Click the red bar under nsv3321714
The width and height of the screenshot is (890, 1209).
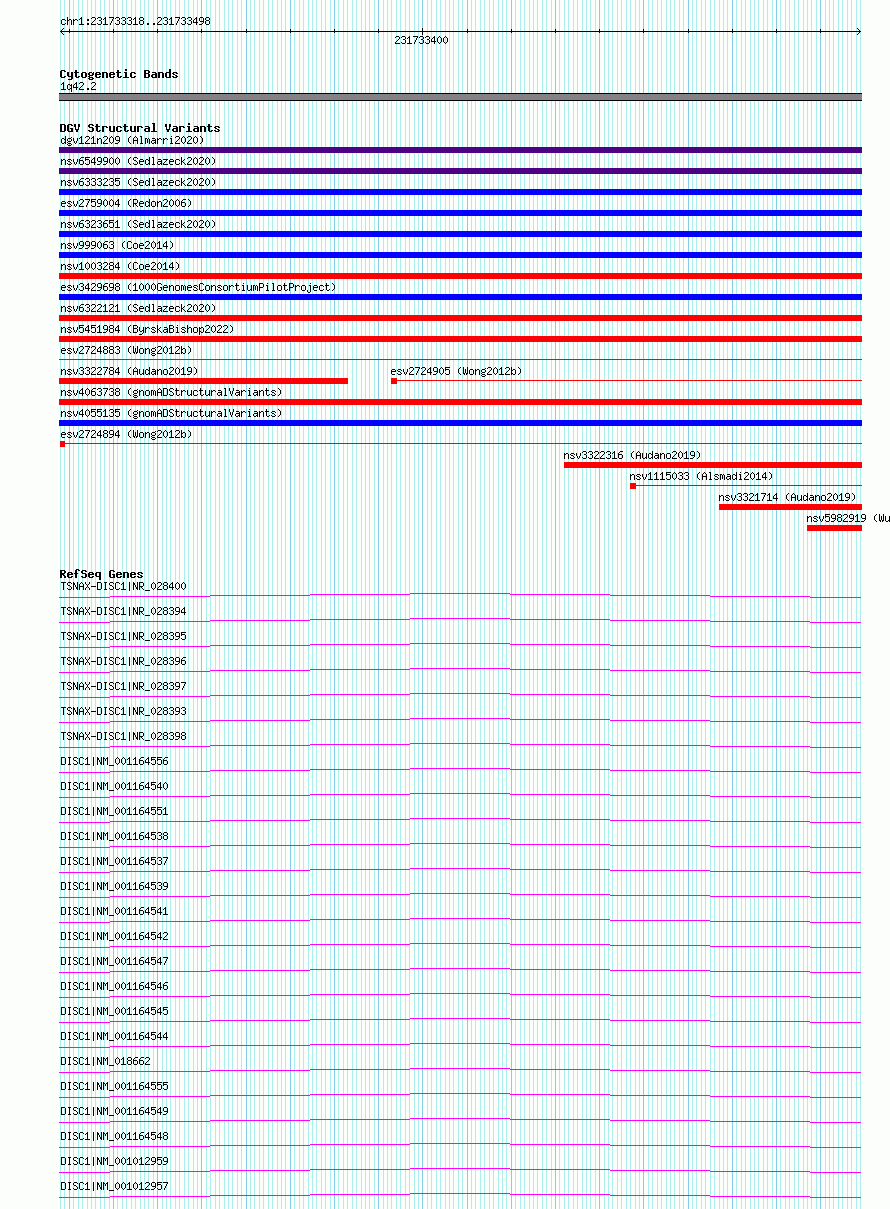[790, 507]
